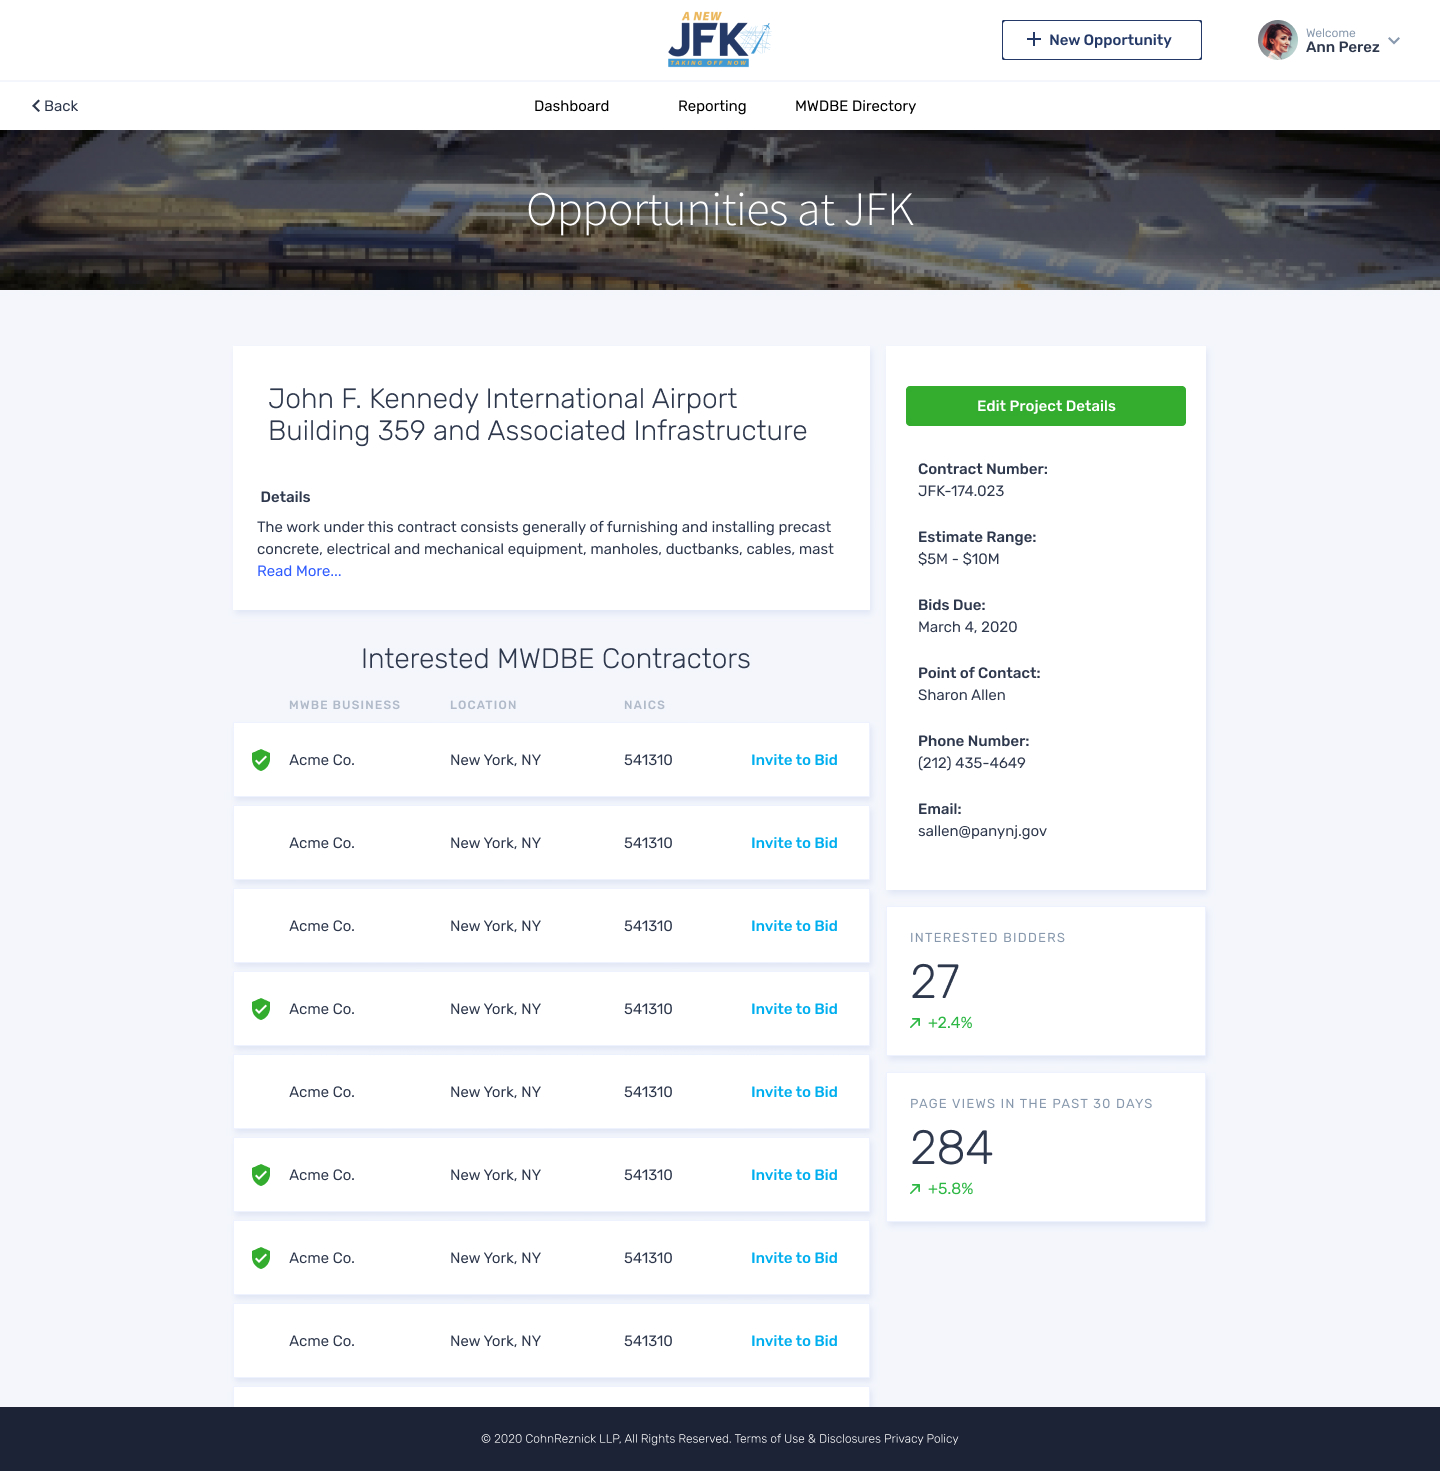
Task: Click the page views count 284
Action: click(x=951, y=1148)
